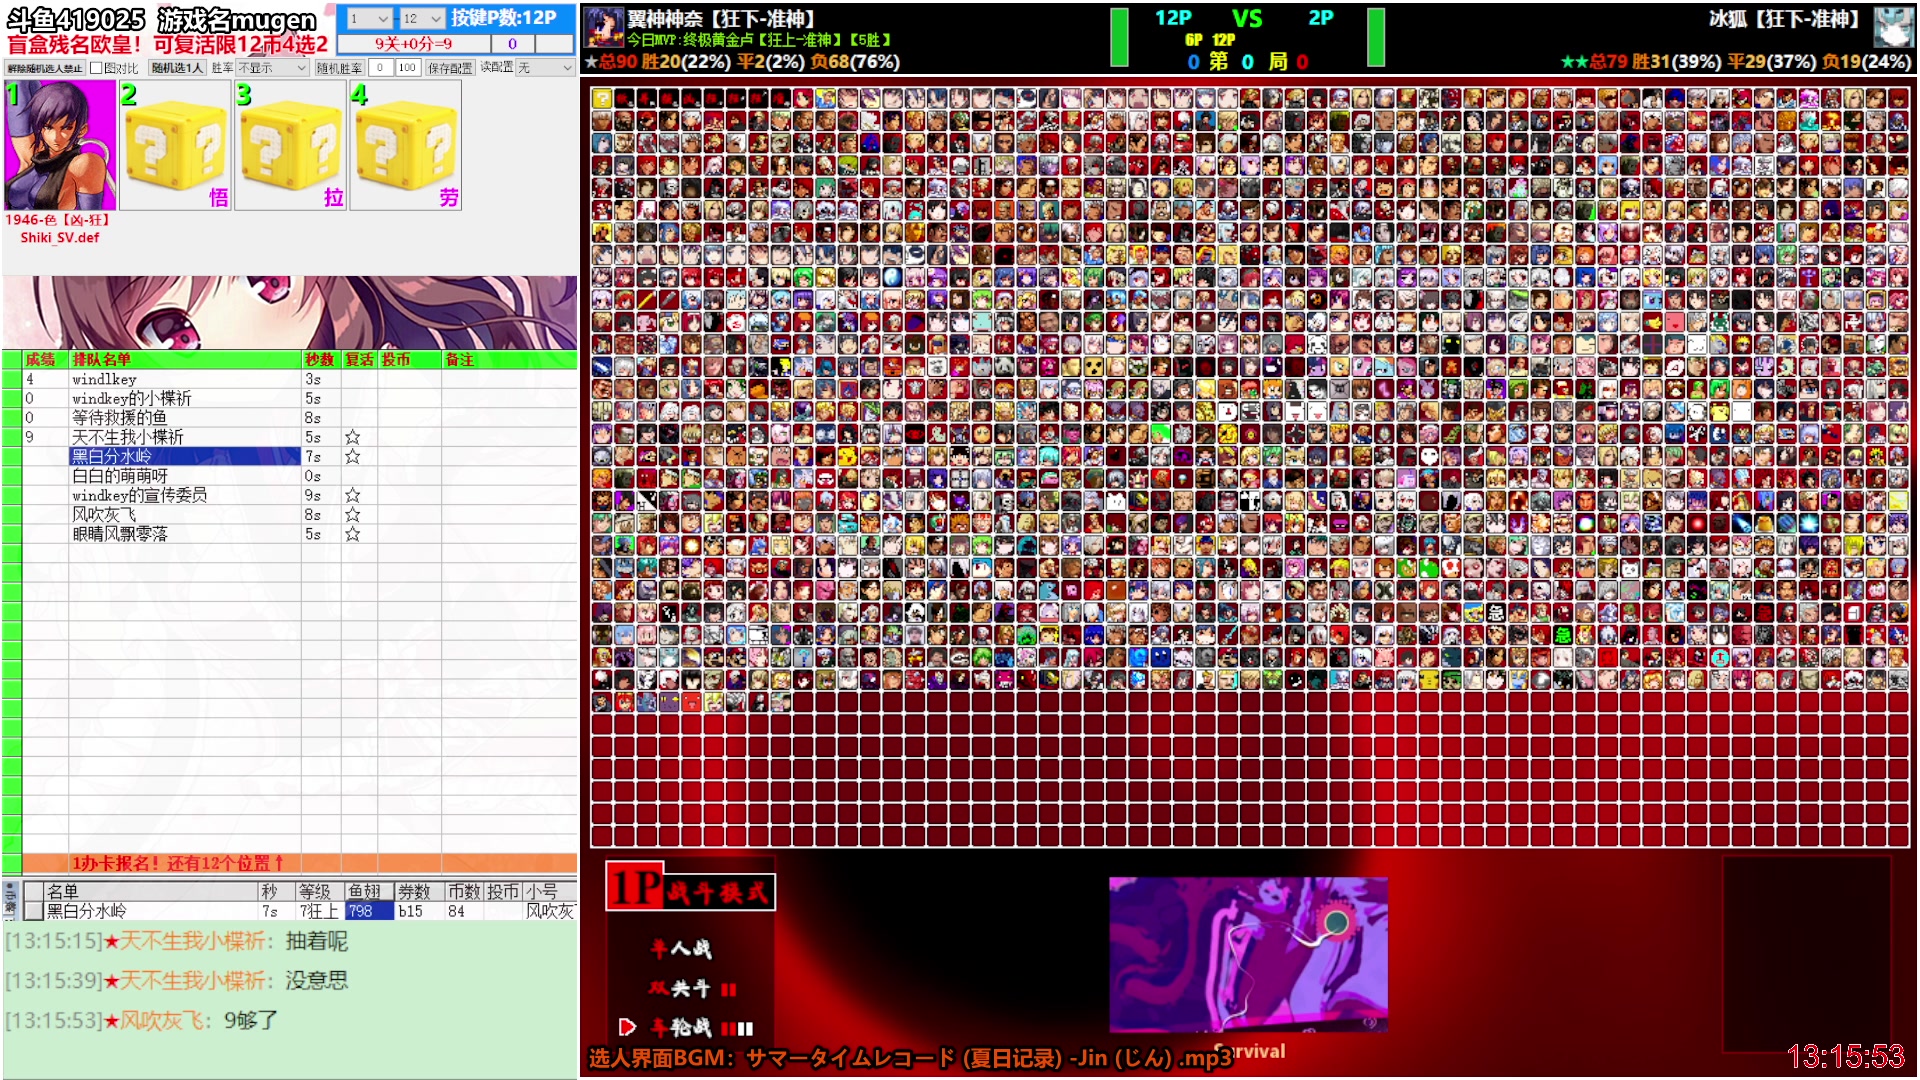Click the 7狂上 level cell
This screenshot has height=1080, width=1920.
tap(320, 911)
